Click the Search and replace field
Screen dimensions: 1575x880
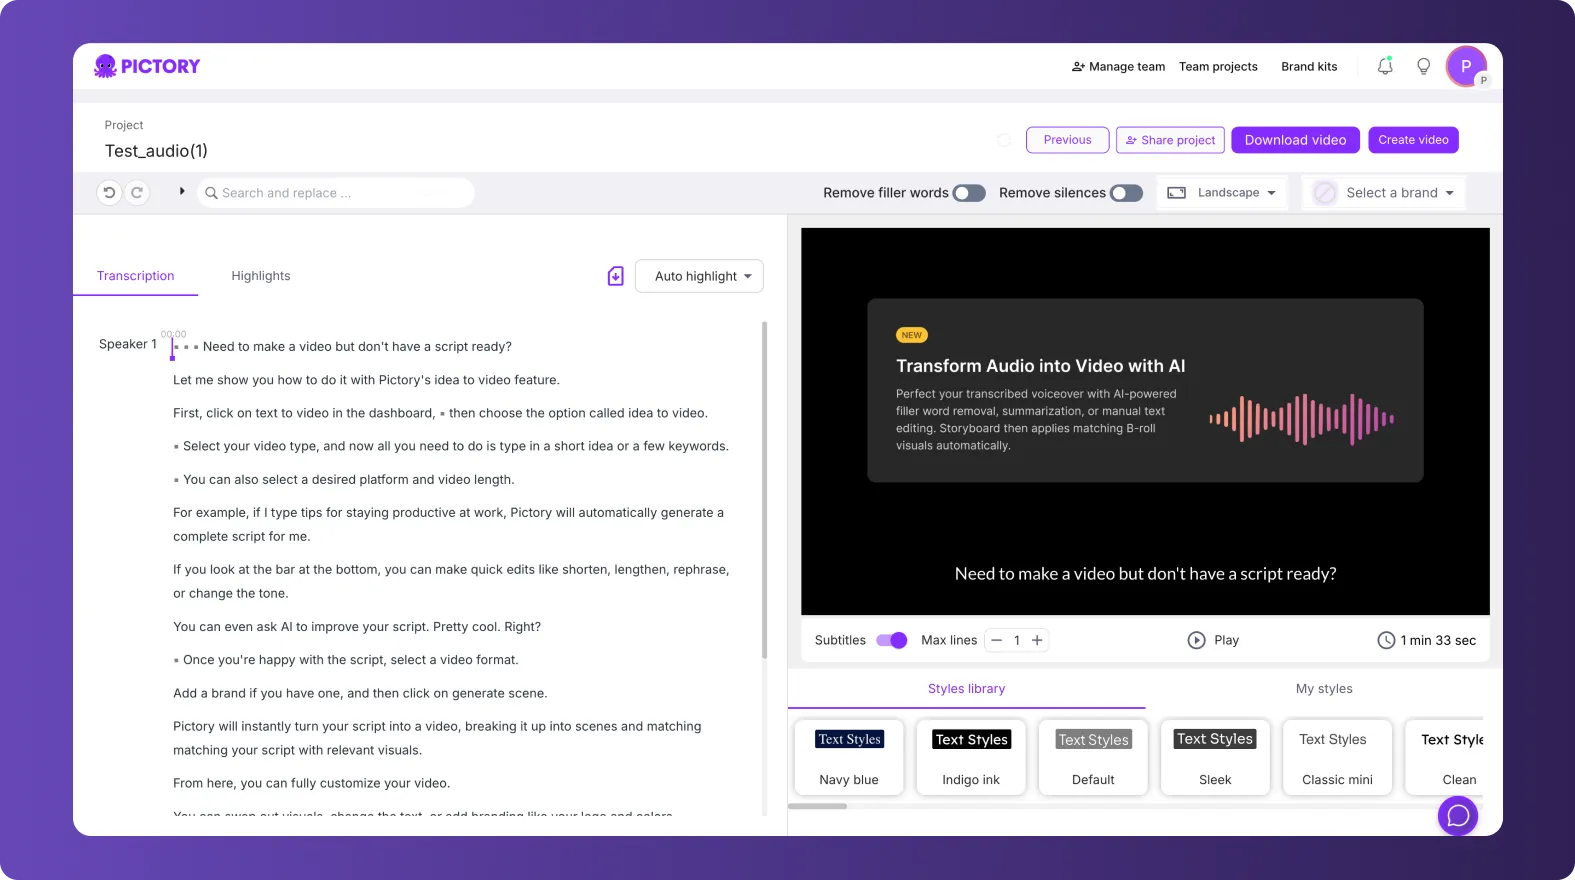pos(336,193)
